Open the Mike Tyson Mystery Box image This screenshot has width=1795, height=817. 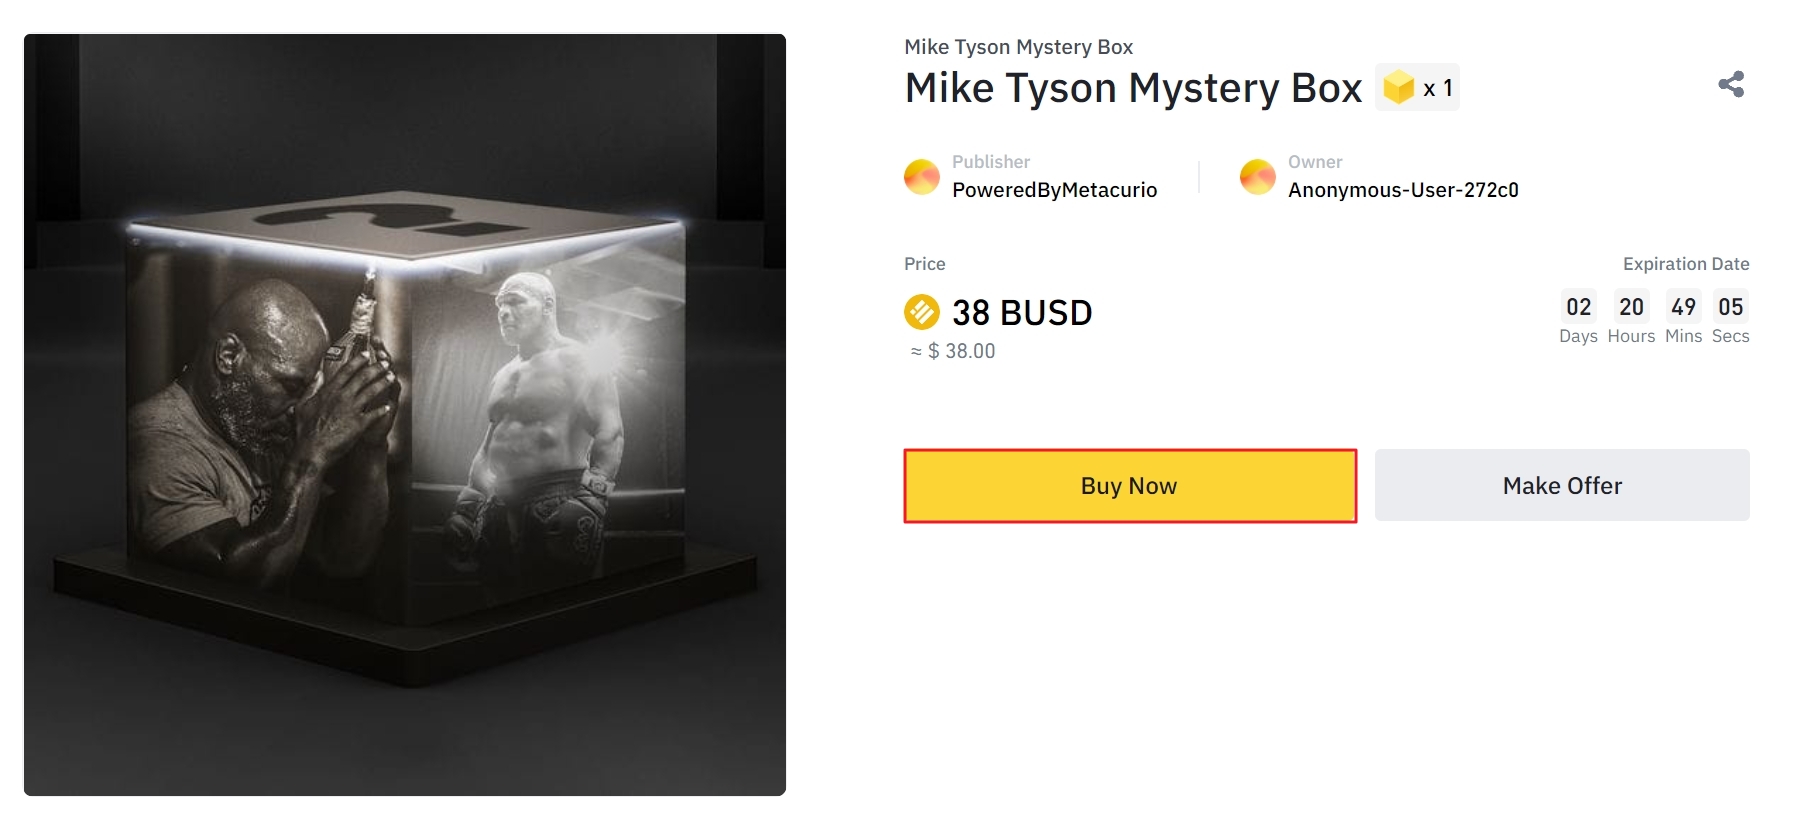coord(405,415)
